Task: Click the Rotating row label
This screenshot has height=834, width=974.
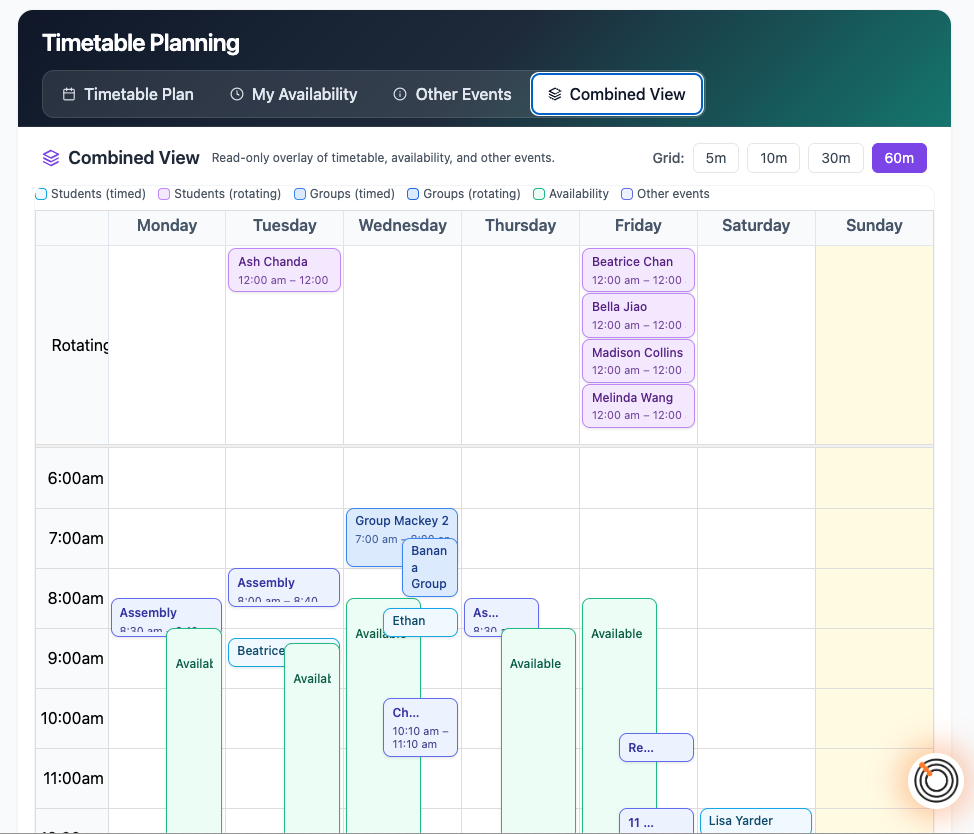Action: coord(80,345)
